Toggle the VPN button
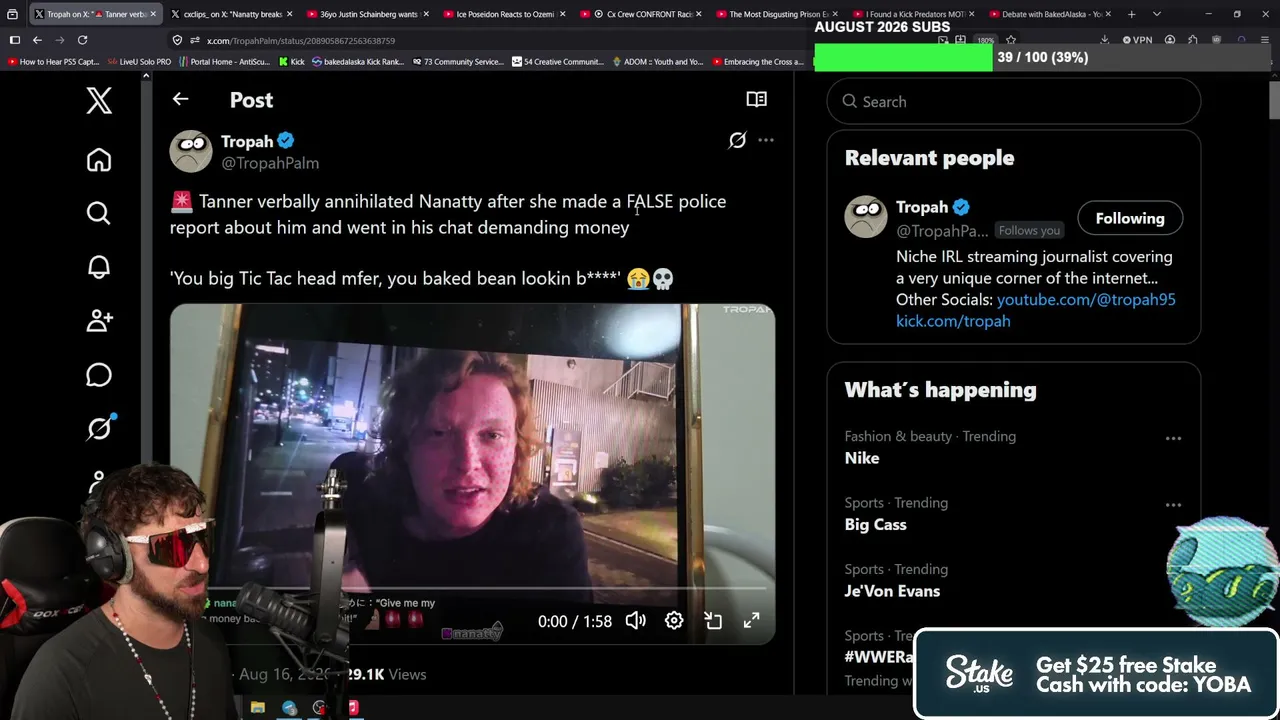Image resolution: width=1280 pixels, height=720 pixels. (x=1137, y=40)
